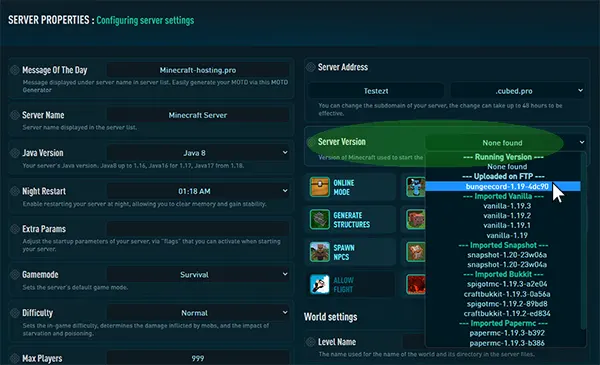Click the info icon beside Server Address
The image size is (600, 365).
pos(310,67)
